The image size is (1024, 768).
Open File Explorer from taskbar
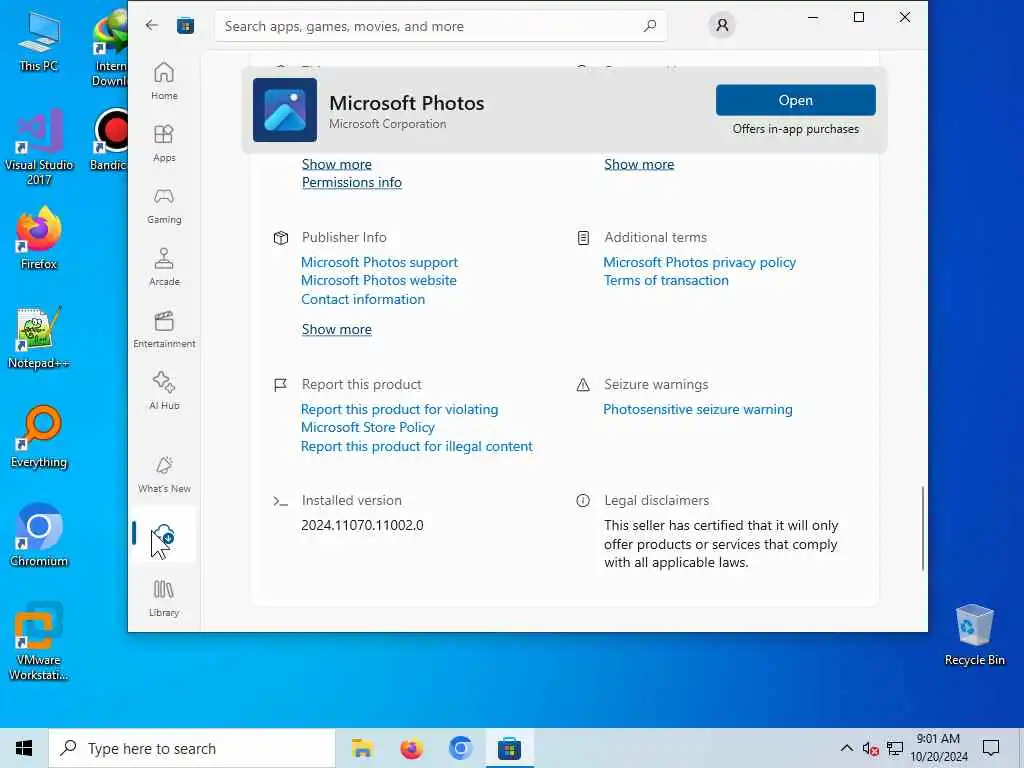click(362, 748)
